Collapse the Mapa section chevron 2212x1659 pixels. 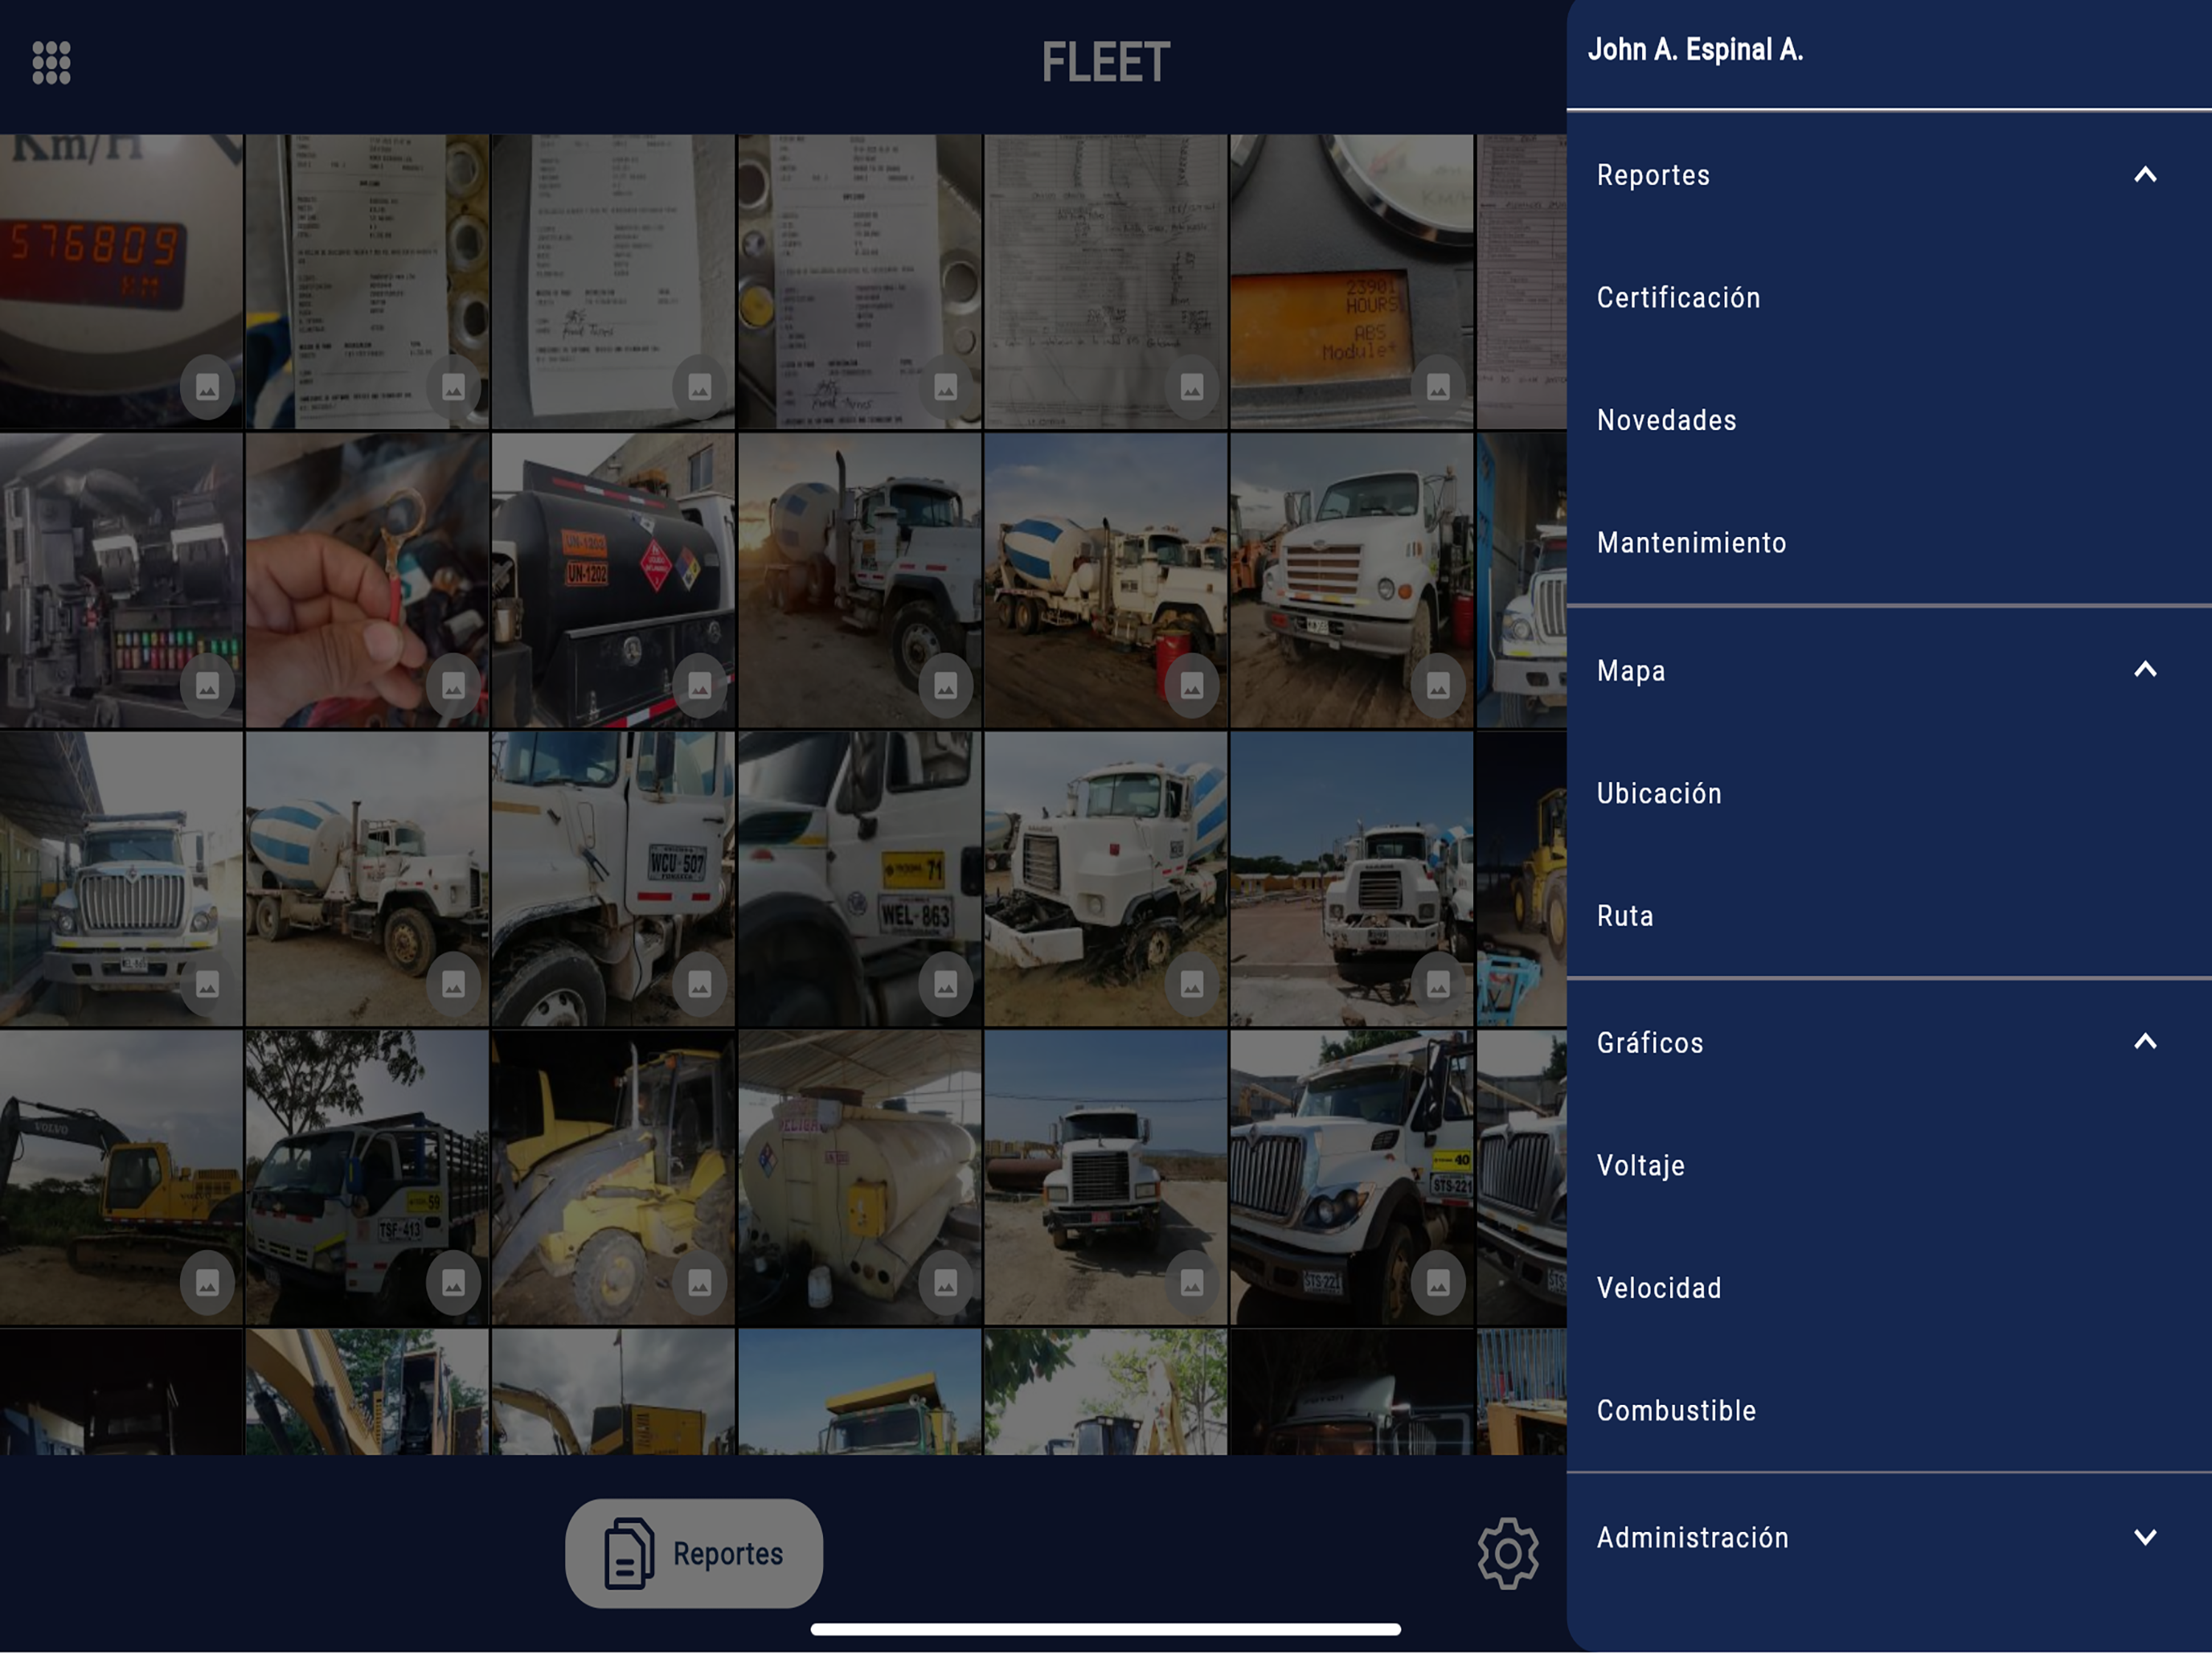[2144, 670]
